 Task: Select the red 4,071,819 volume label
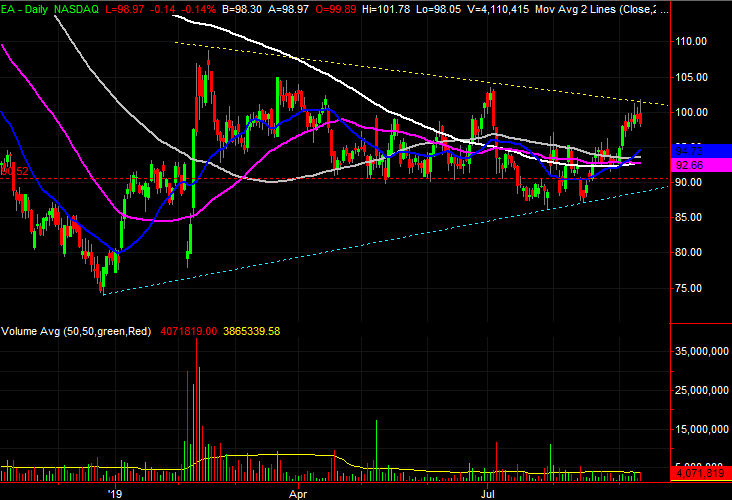[x=701, y=473]
